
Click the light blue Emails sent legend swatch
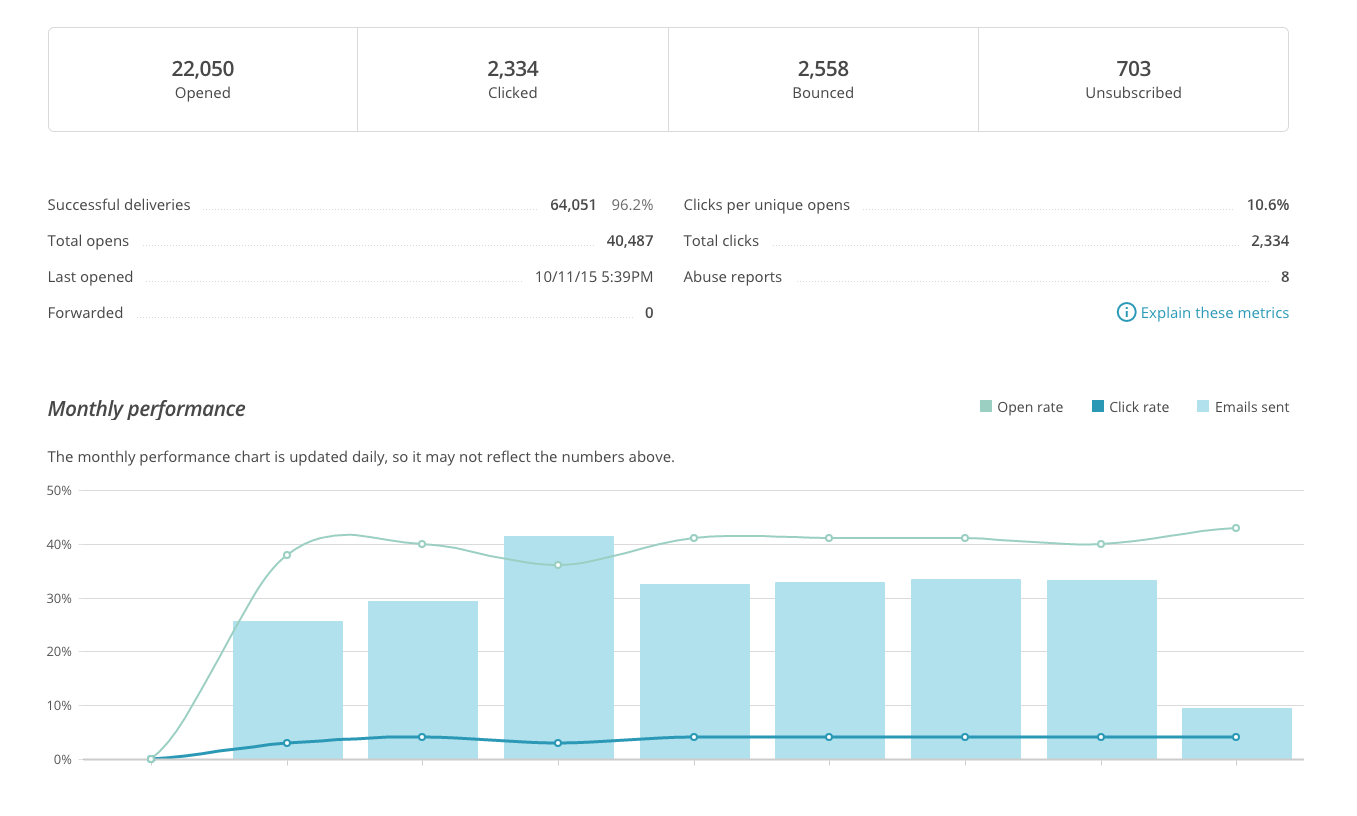coord(1203,407)
